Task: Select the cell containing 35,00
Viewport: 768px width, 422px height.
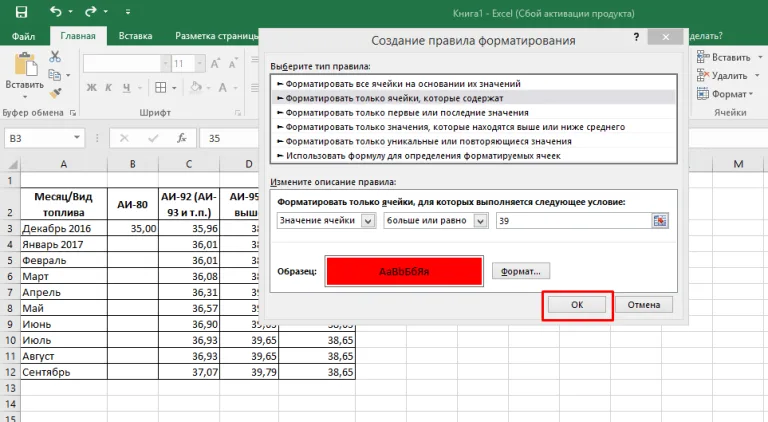Action: [x=133, y=228]
